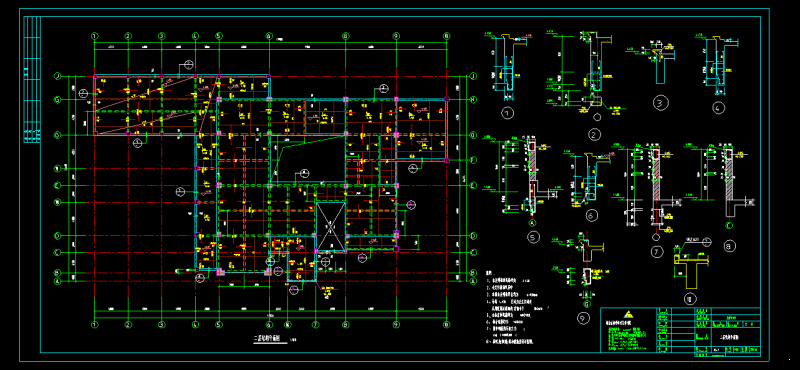The height and width of the screenshot is (370, 800).
Task: Click grid axis bubble J on left side
Action: click(58, 77)
